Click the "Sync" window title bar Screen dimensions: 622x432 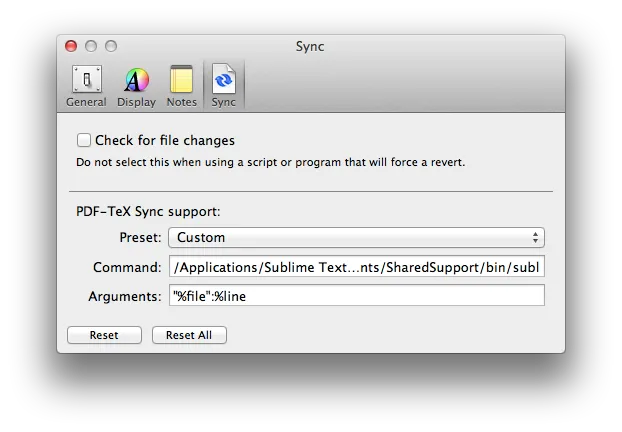pyautogui.click(x=310, y=46)
